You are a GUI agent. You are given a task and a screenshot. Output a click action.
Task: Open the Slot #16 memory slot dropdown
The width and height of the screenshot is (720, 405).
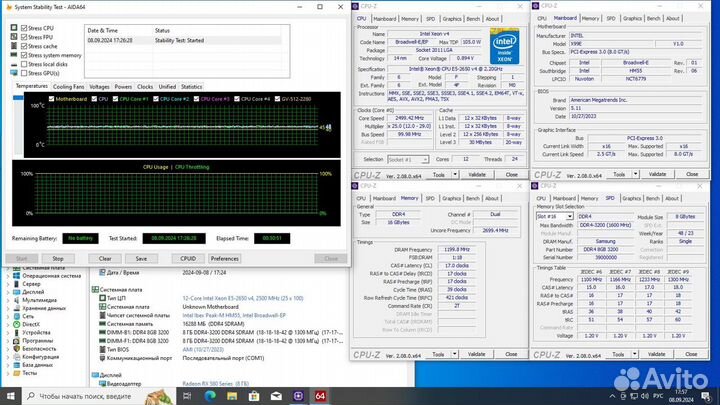(555, 216)
